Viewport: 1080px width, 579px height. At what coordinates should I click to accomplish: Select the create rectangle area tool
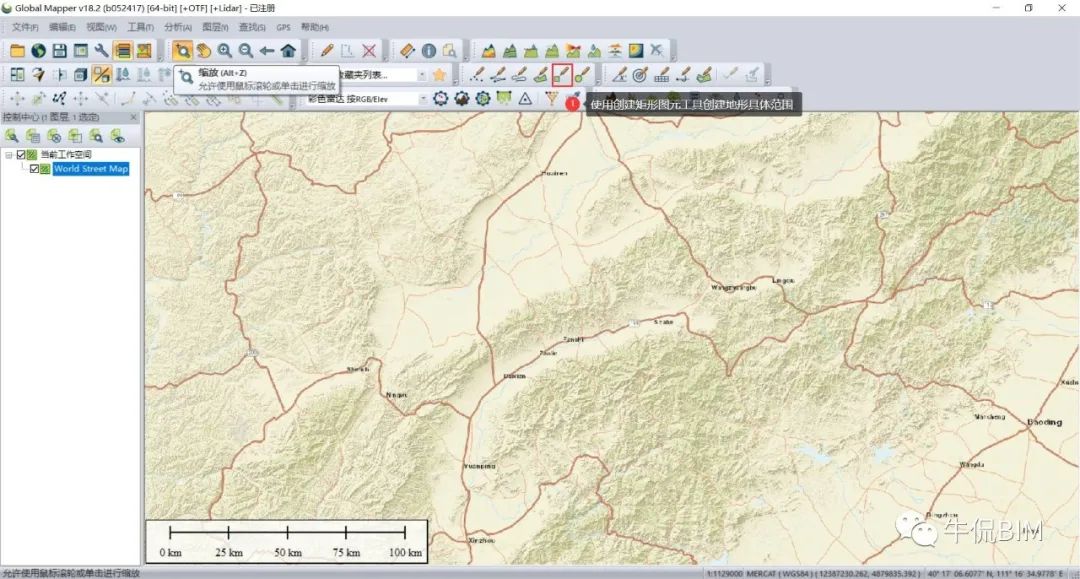(562, 74)
